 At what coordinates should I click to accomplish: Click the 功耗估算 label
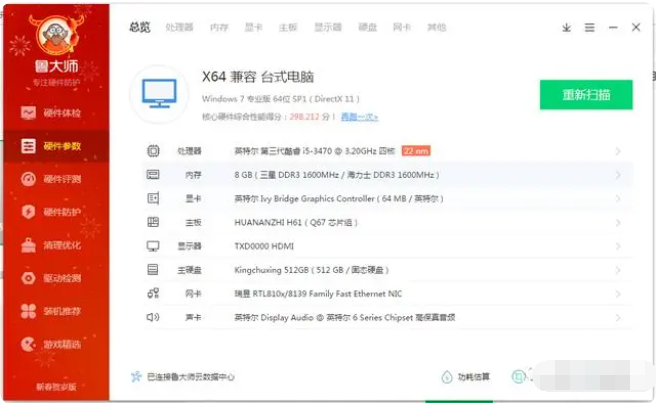(x=474, y=377)
